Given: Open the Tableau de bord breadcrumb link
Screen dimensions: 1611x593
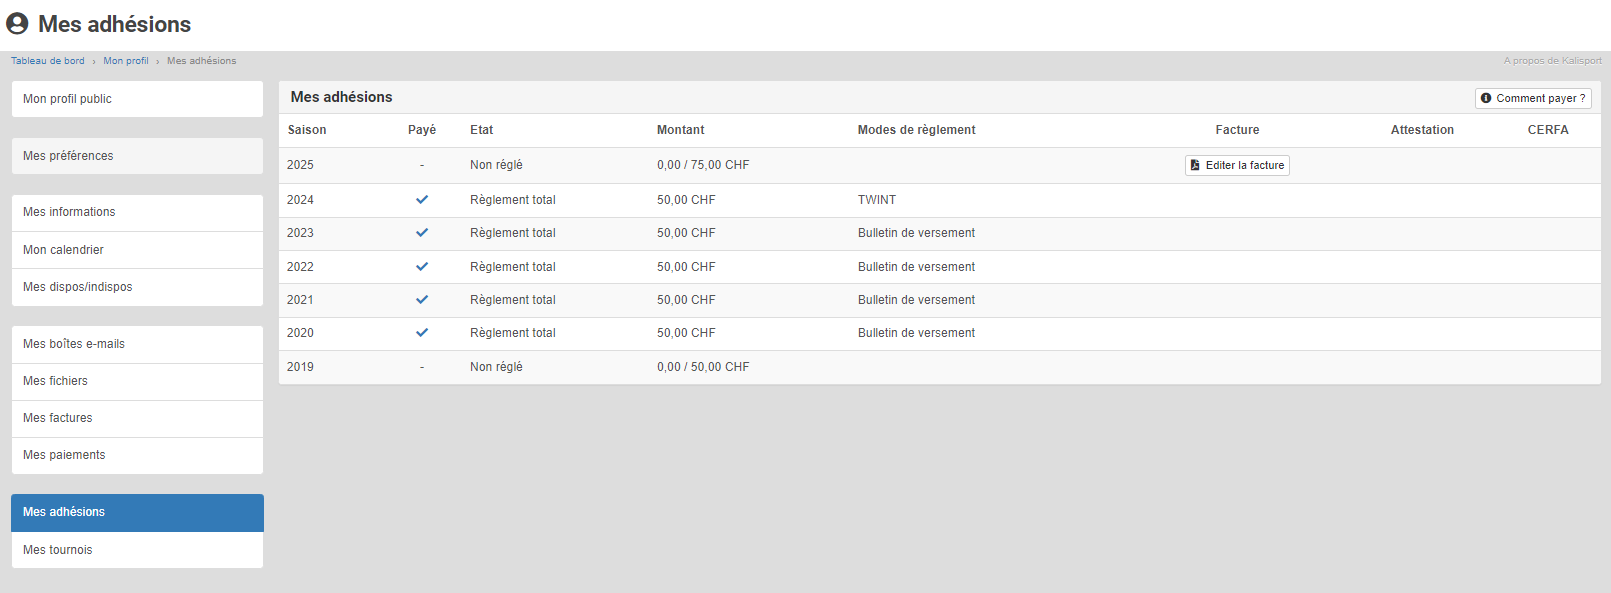Looking at the screenshot, I should tap(48, 61).
